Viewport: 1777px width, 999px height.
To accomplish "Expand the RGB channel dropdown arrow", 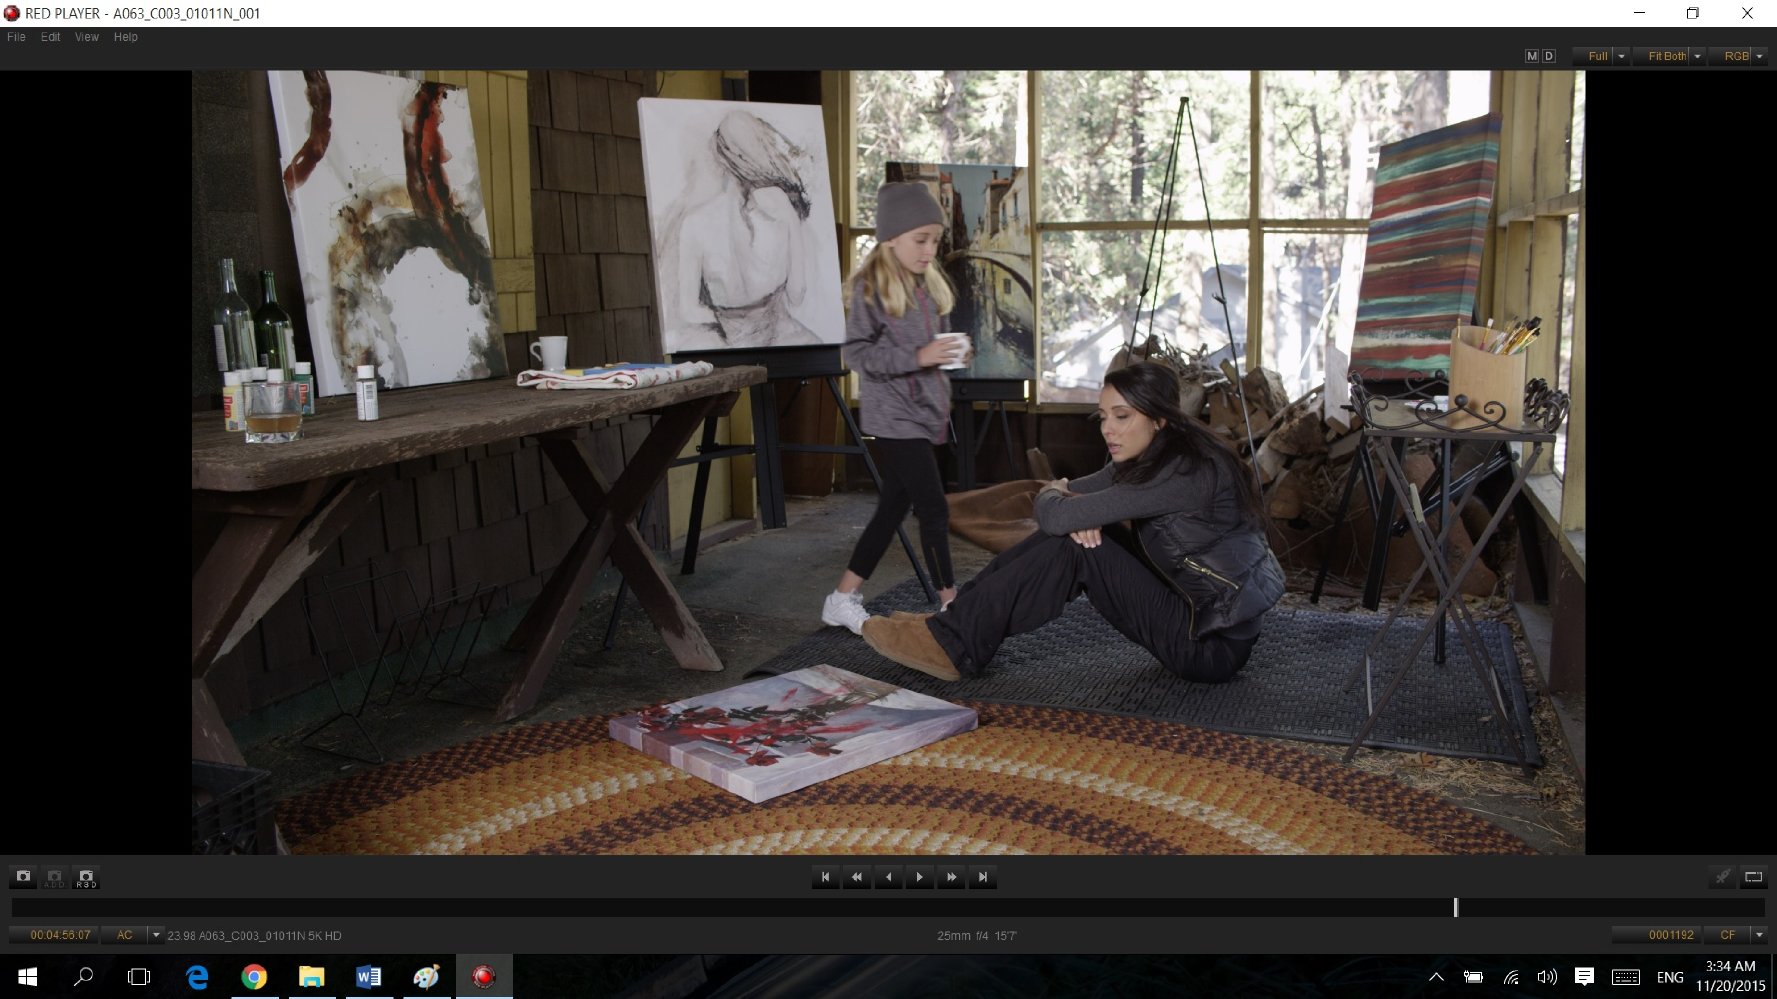I will [x=1760, y=56].
